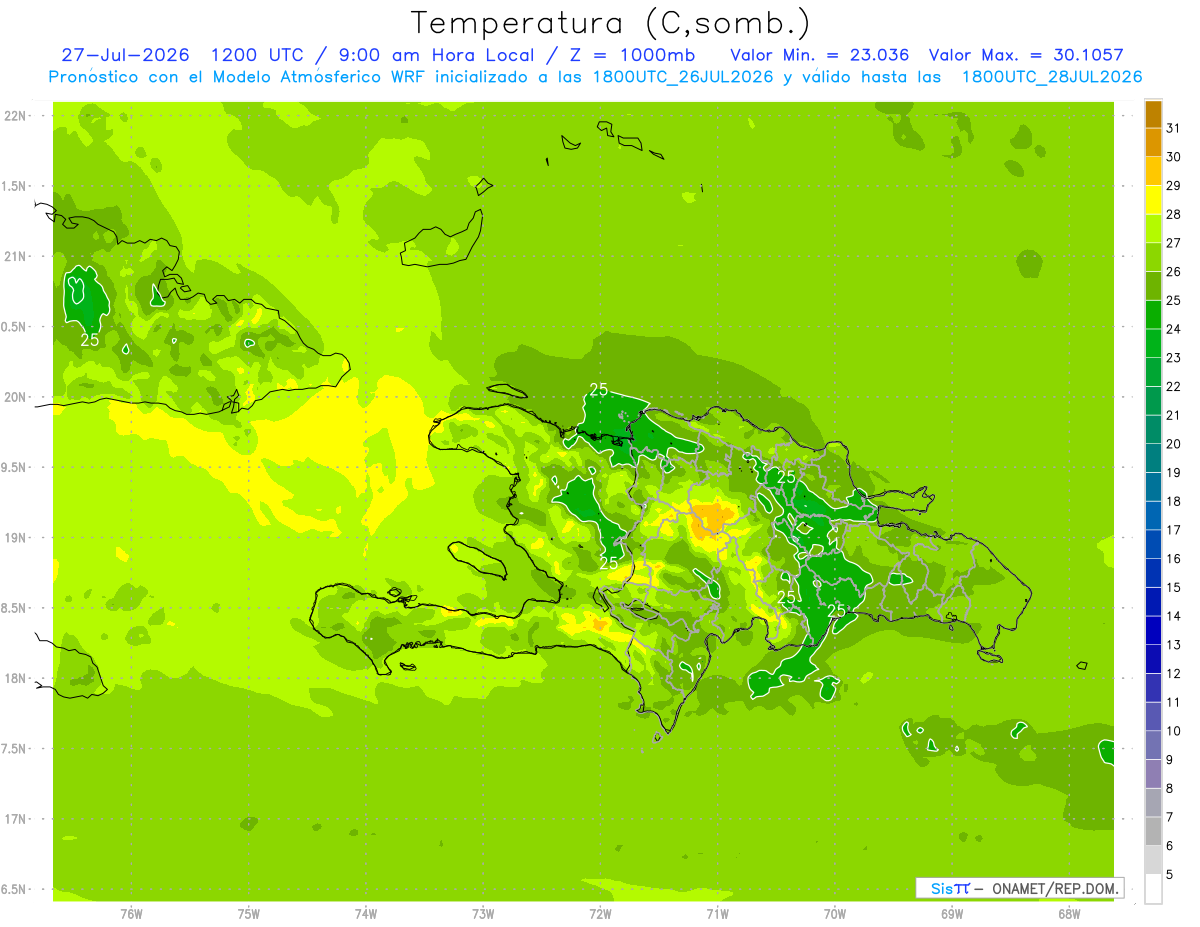Click the purple 10 degree legend swatch
This screenshot has width=1200, height=927.
1153,717
